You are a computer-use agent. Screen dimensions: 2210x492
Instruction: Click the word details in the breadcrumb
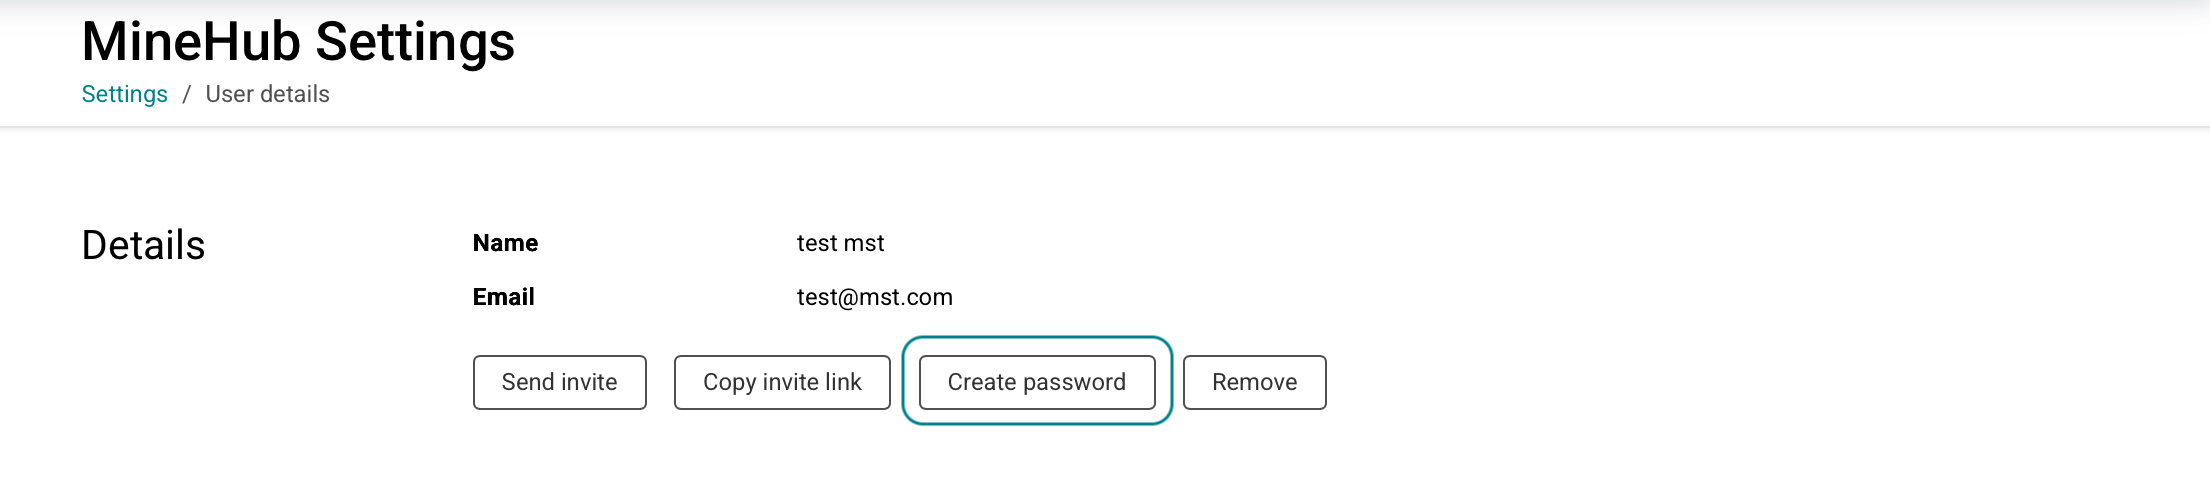pos(295,94)
